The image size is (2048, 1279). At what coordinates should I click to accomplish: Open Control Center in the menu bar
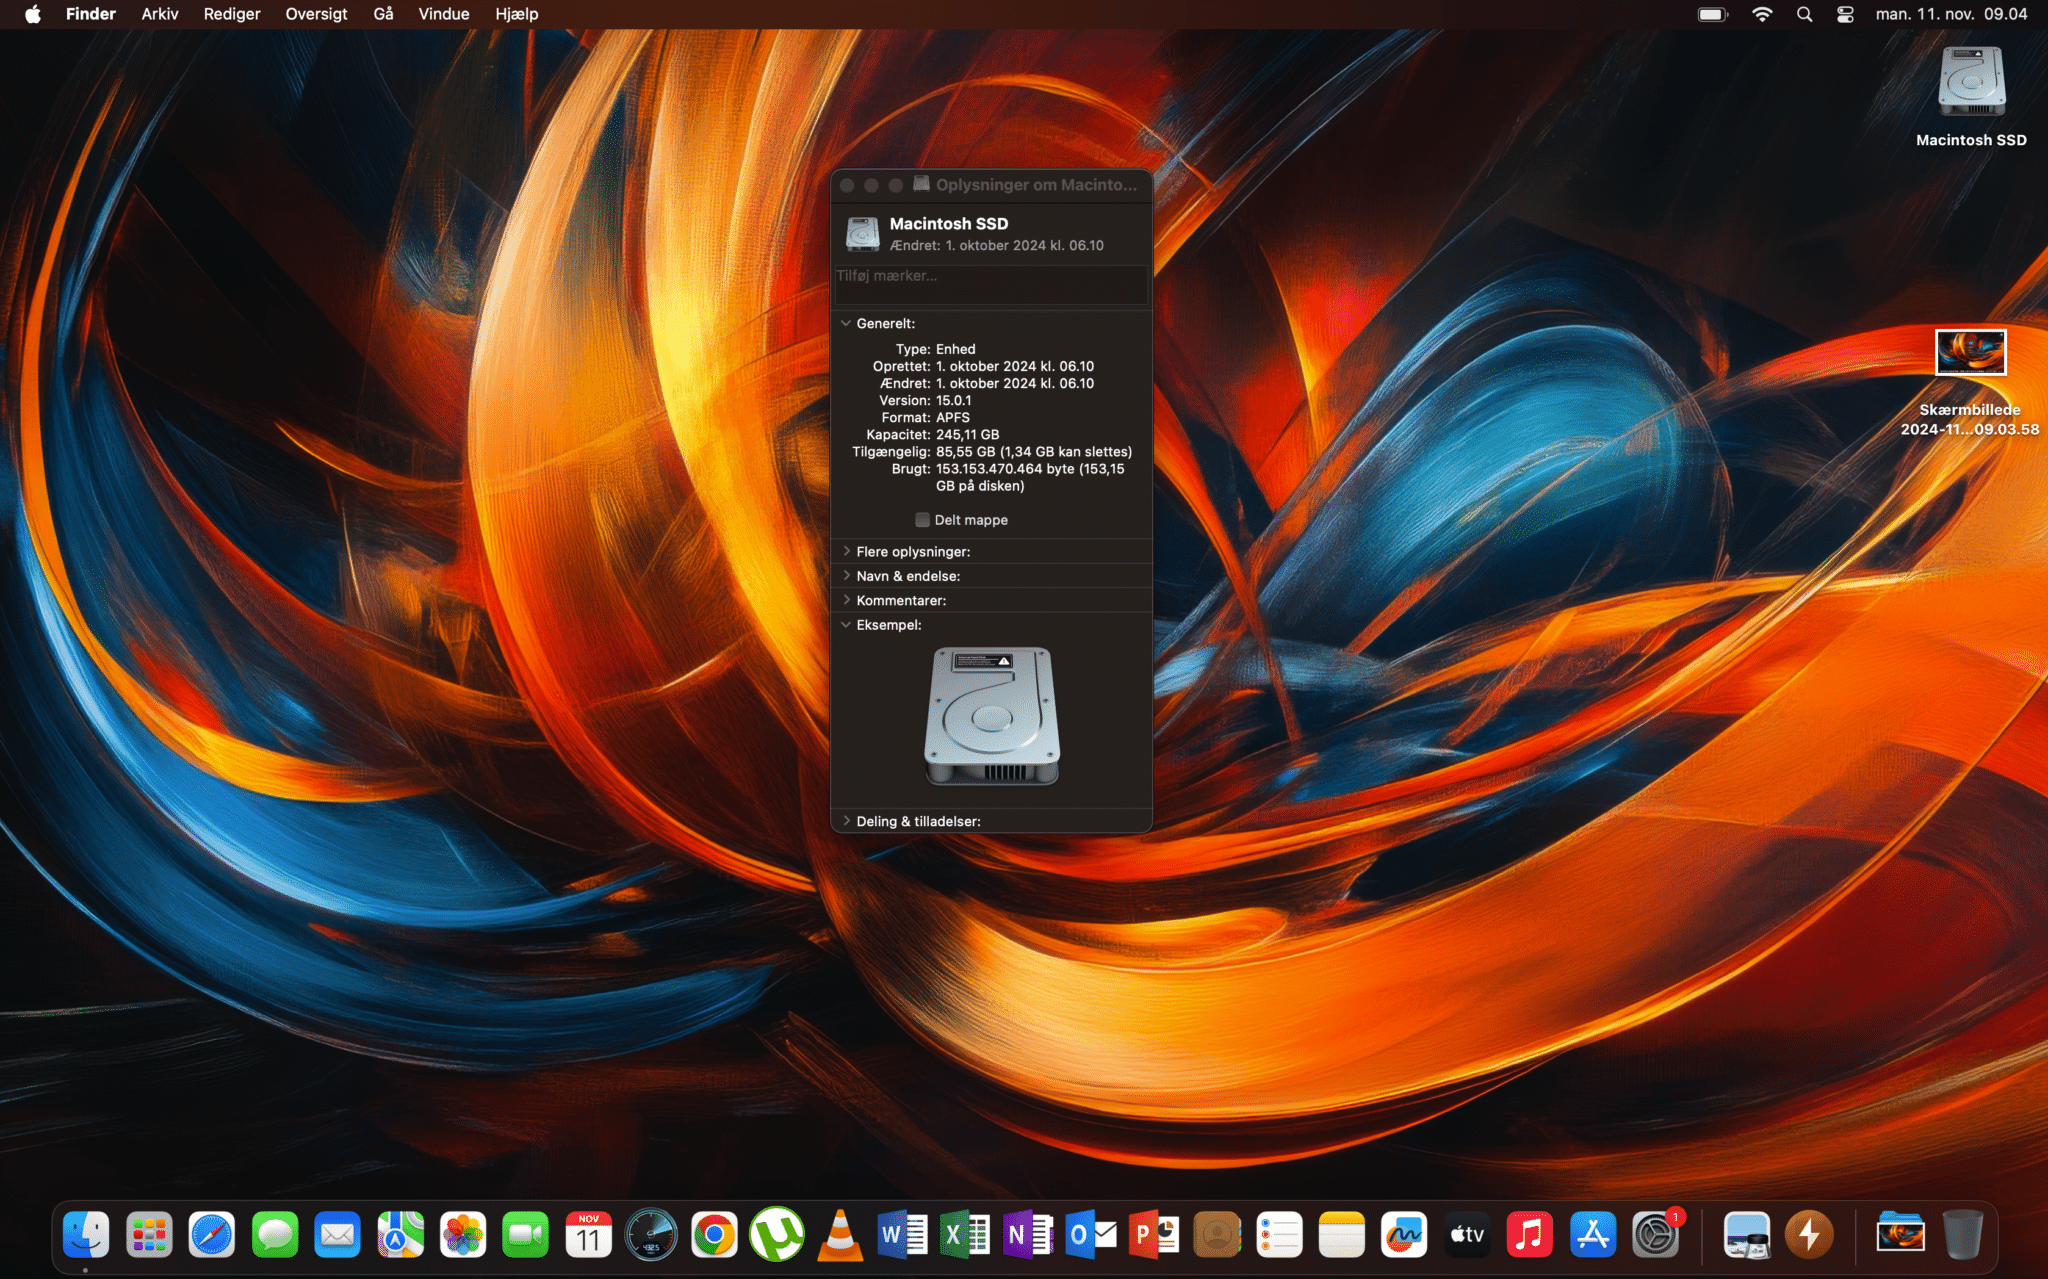tap(1845, 14)
